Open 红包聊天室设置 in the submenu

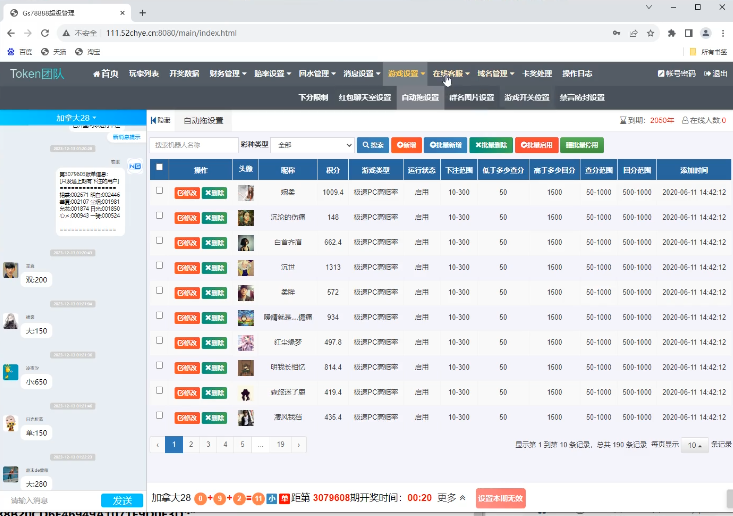coord(364,98)
